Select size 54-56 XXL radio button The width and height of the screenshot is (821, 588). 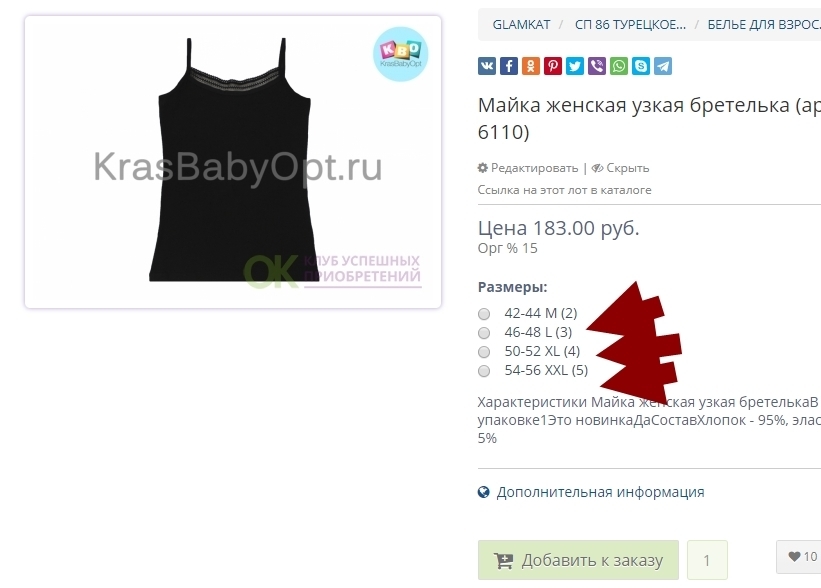pyautogui.click(x=484, y=371)
